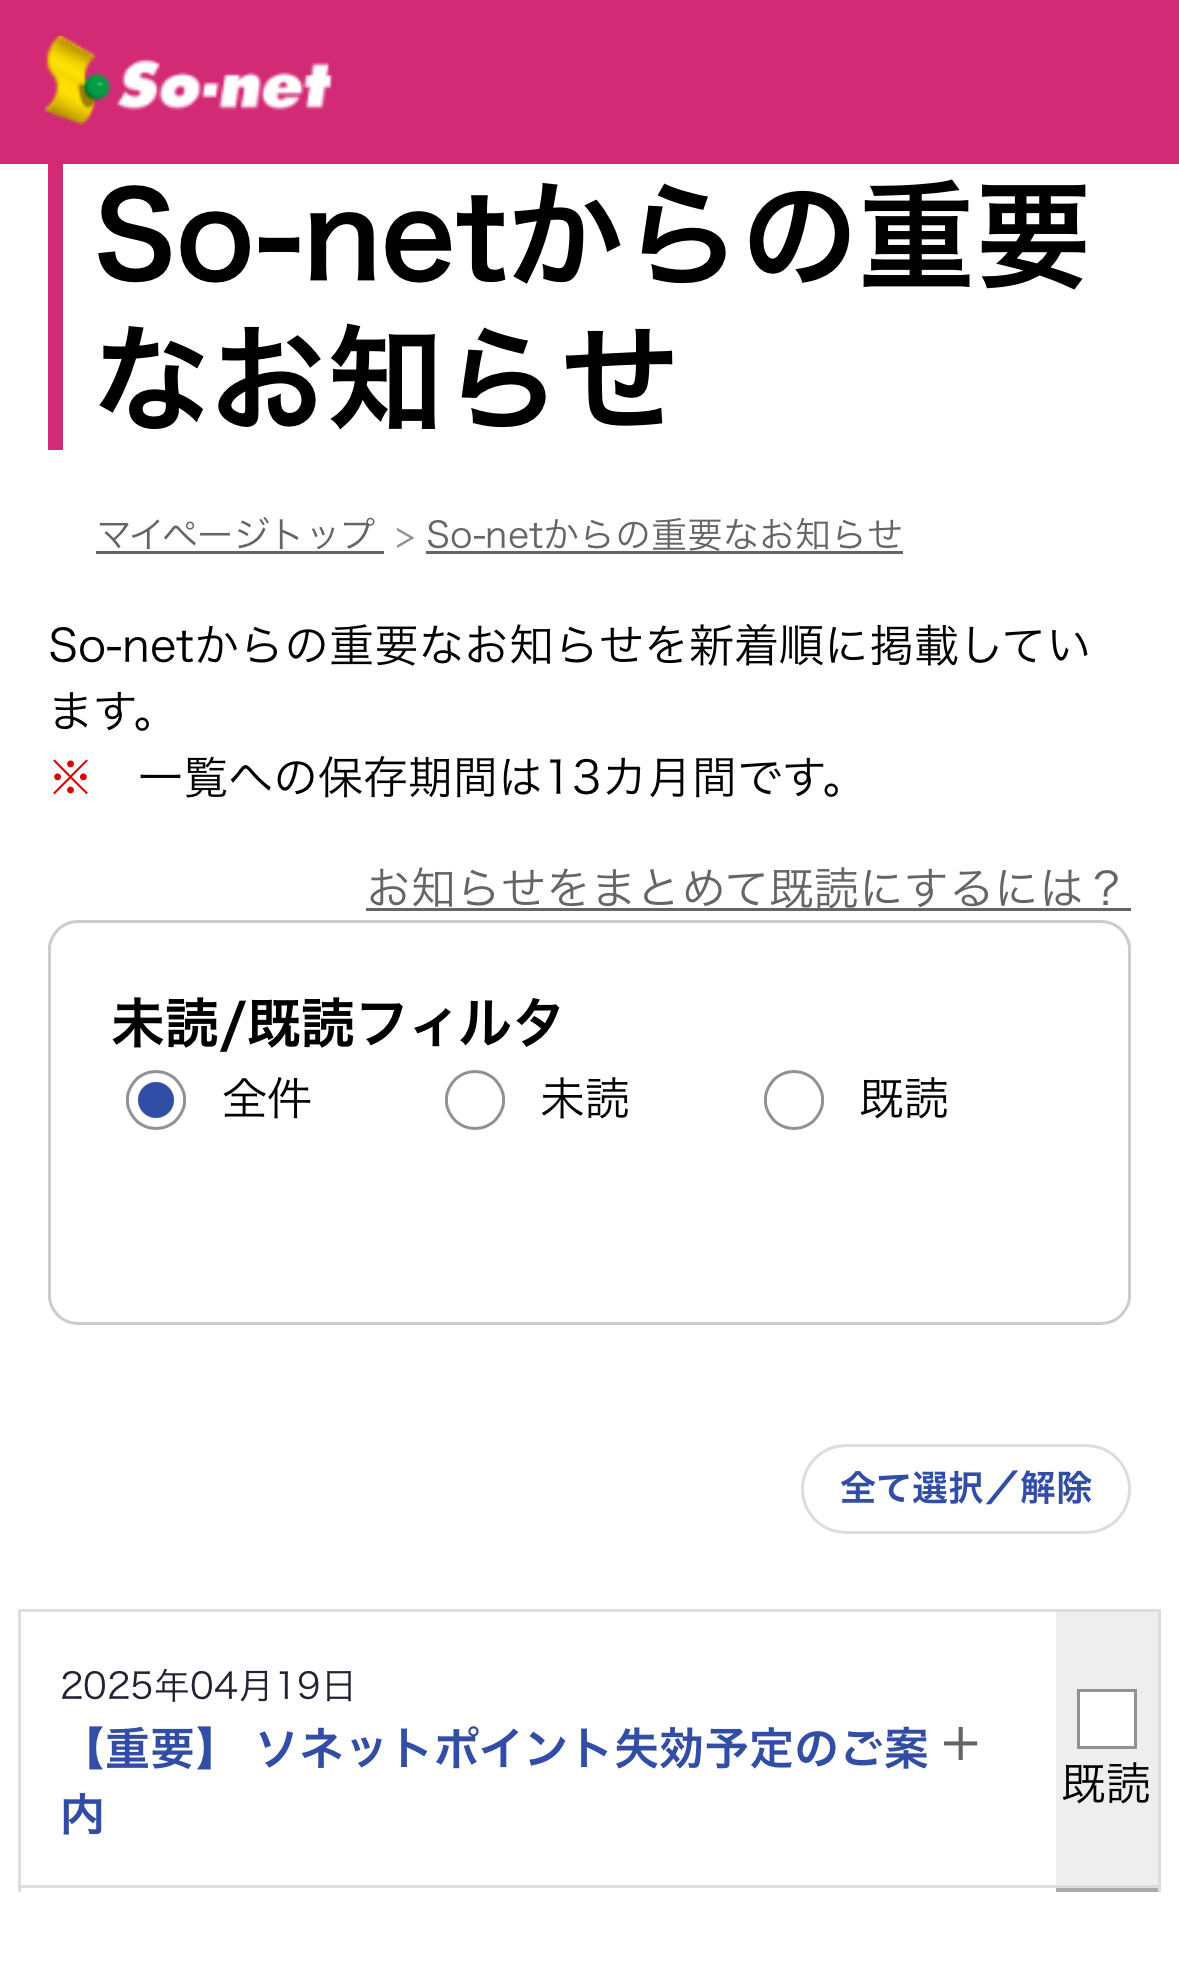Expand the notice with the plus icon

[960, 1744]
